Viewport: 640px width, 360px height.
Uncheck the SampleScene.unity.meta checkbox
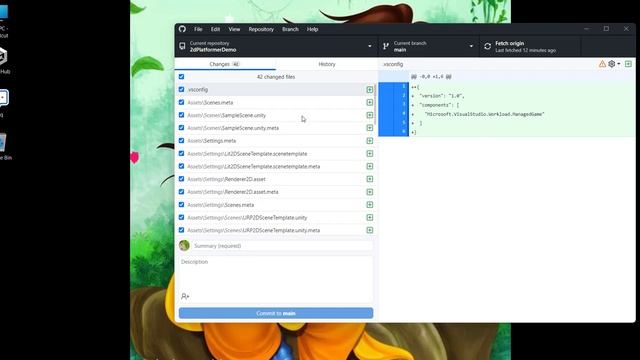click(181, 128)
